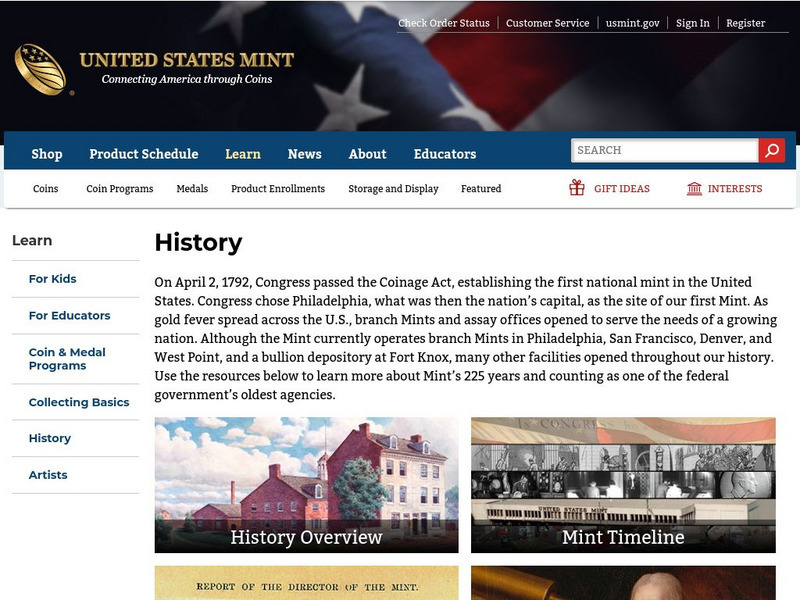
Task: Open the Mint Timeline thumbnail
Action: tap(623, 485)
